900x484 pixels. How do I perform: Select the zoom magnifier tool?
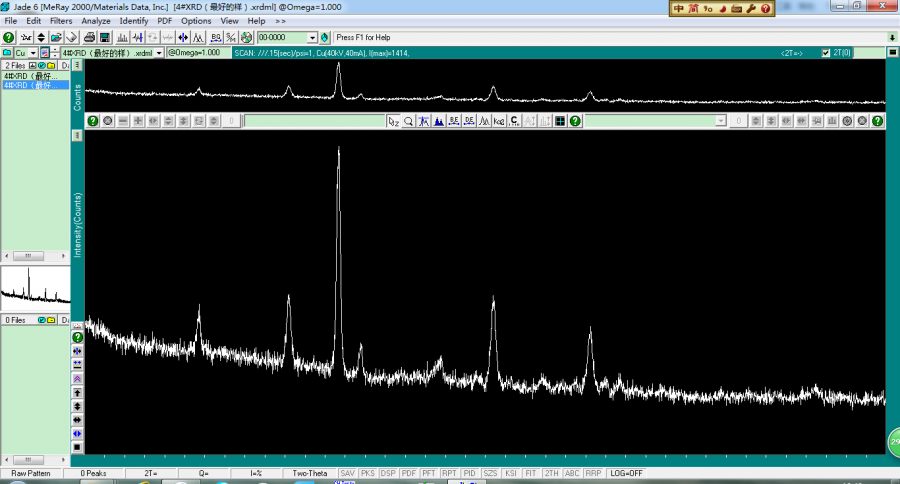coord(408,121)
